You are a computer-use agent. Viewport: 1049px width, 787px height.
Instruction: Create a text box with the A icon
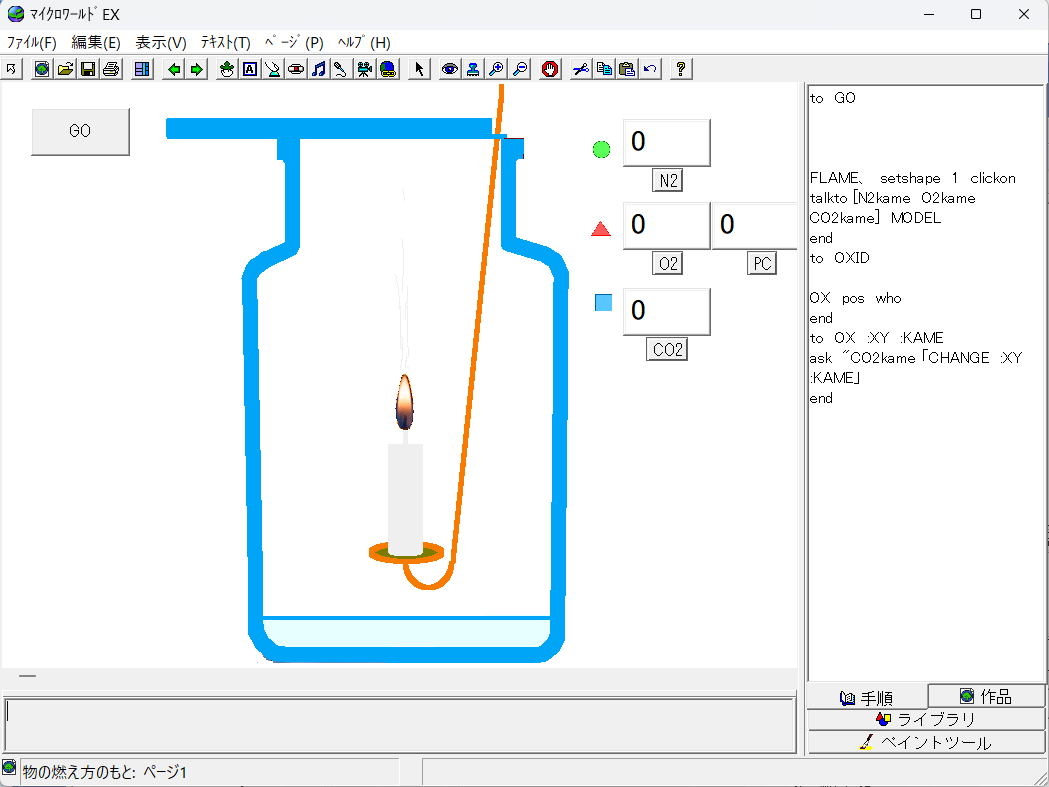250,69
